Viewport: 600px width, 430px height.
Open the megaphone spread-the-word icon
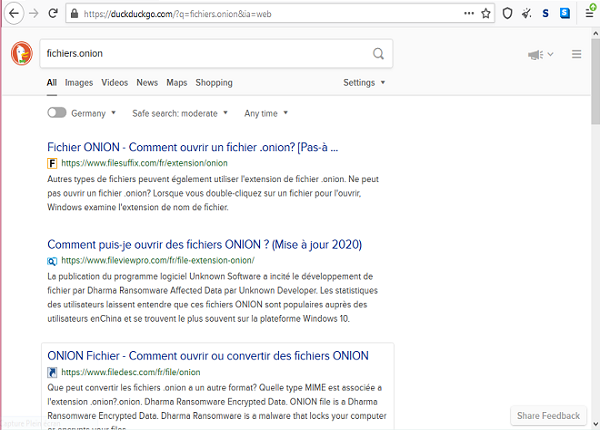pyautogui.click(x=535, y=55)
